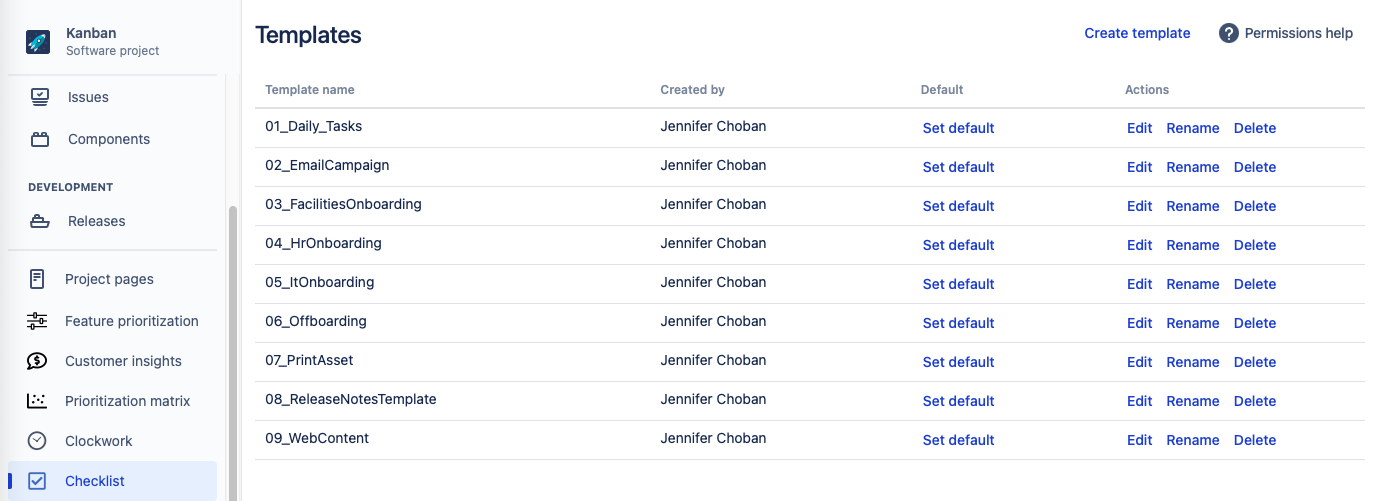Image resolution: width=1379 pixels, height=501 pixels.
Task: Open the Issues icon in sidebar
Action: (40, 97)
